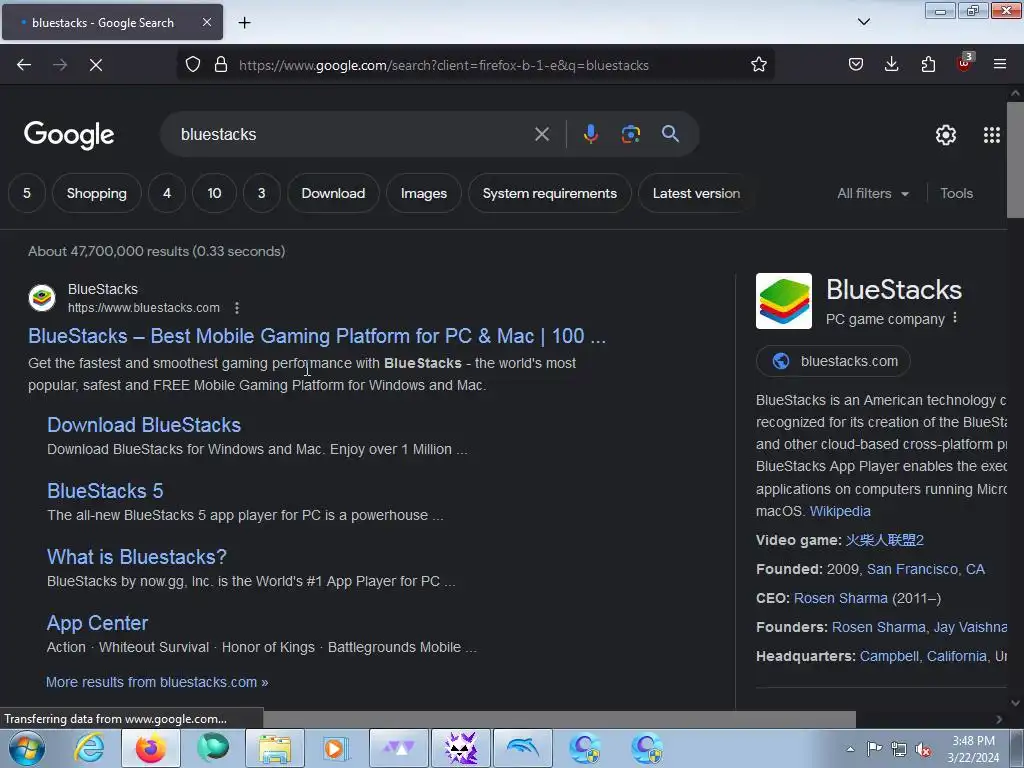The height and width of the screenshot is (768, 1024).
Task: Click the vertical page scrollbar thumb
Action: click(1015, 160)
